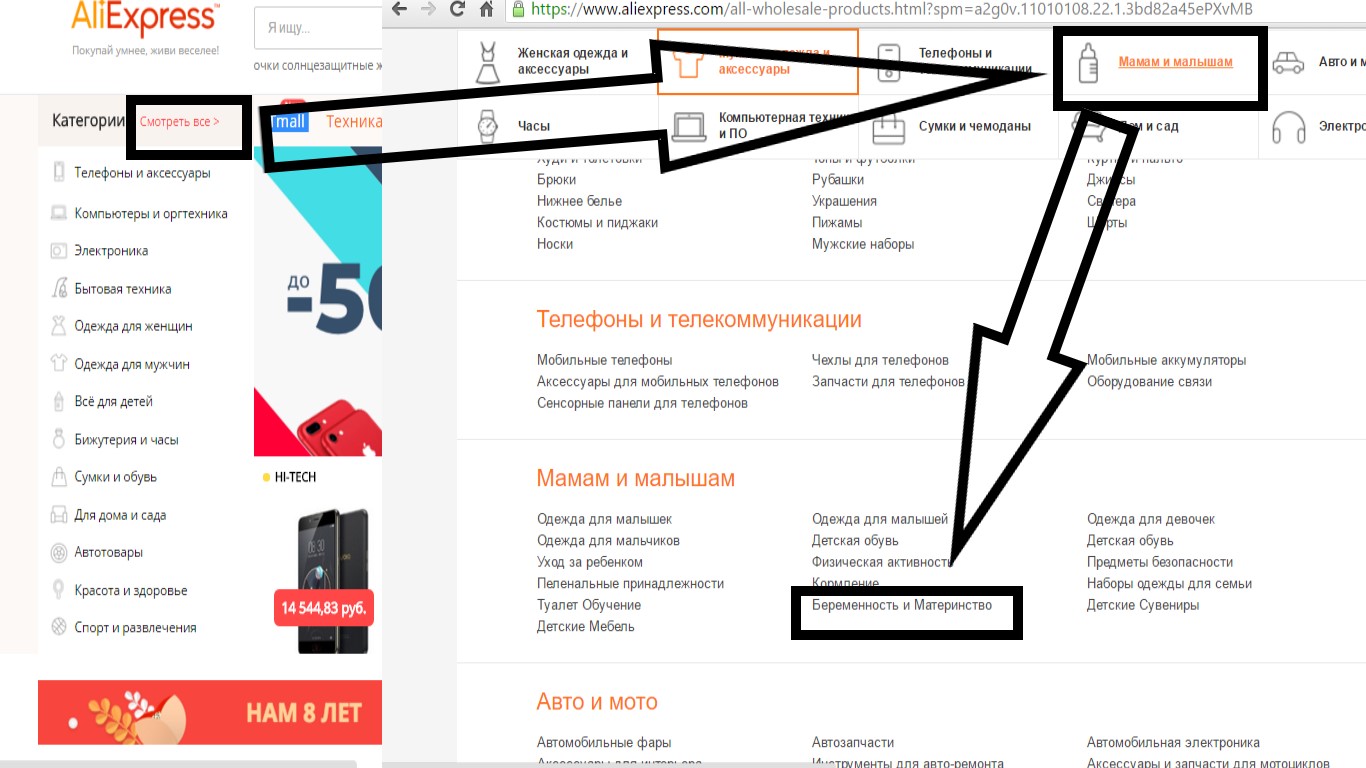Click the browser forward arrow
1366x768 pixels.
point(428,9)
